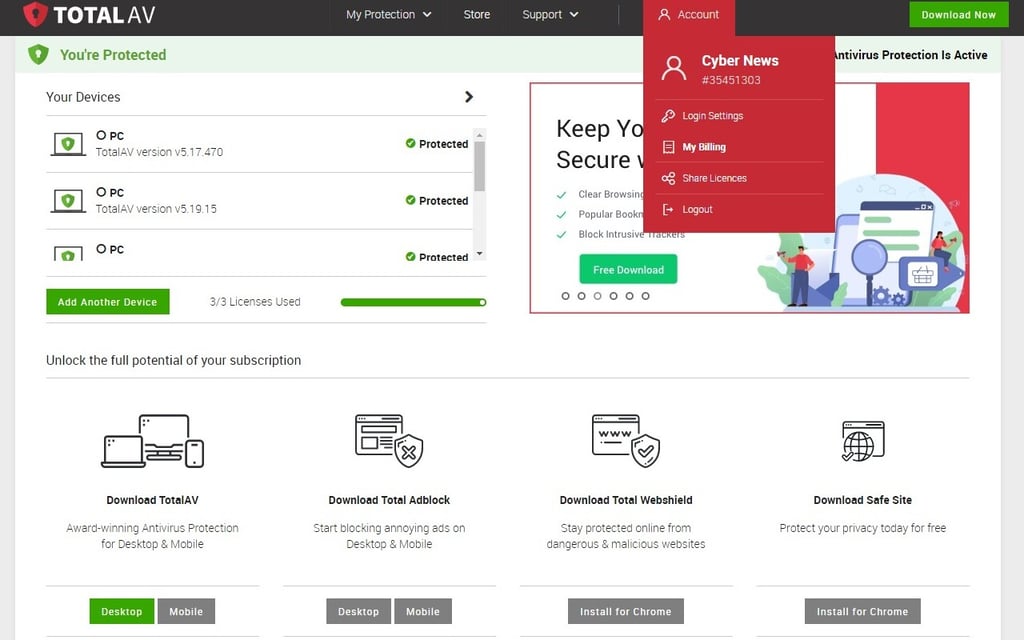Image resolution: width=1024 pixels, height=640 pixels.
Task: Click the Total Webshield www icon
Action: [x=626, y=441]
